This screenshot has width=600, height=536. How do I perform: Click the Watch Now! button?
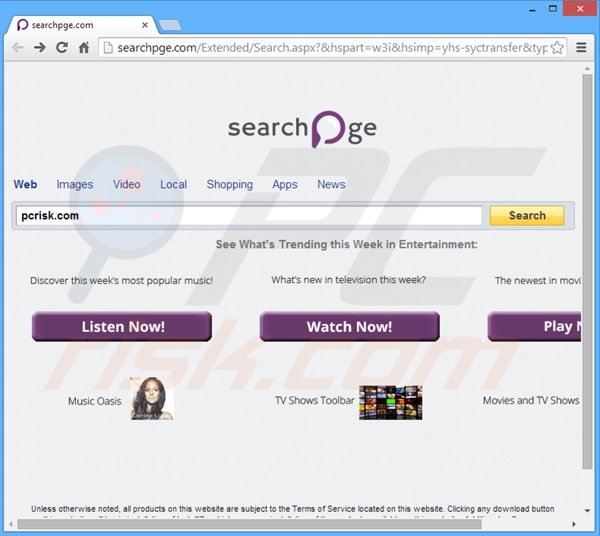349,326
